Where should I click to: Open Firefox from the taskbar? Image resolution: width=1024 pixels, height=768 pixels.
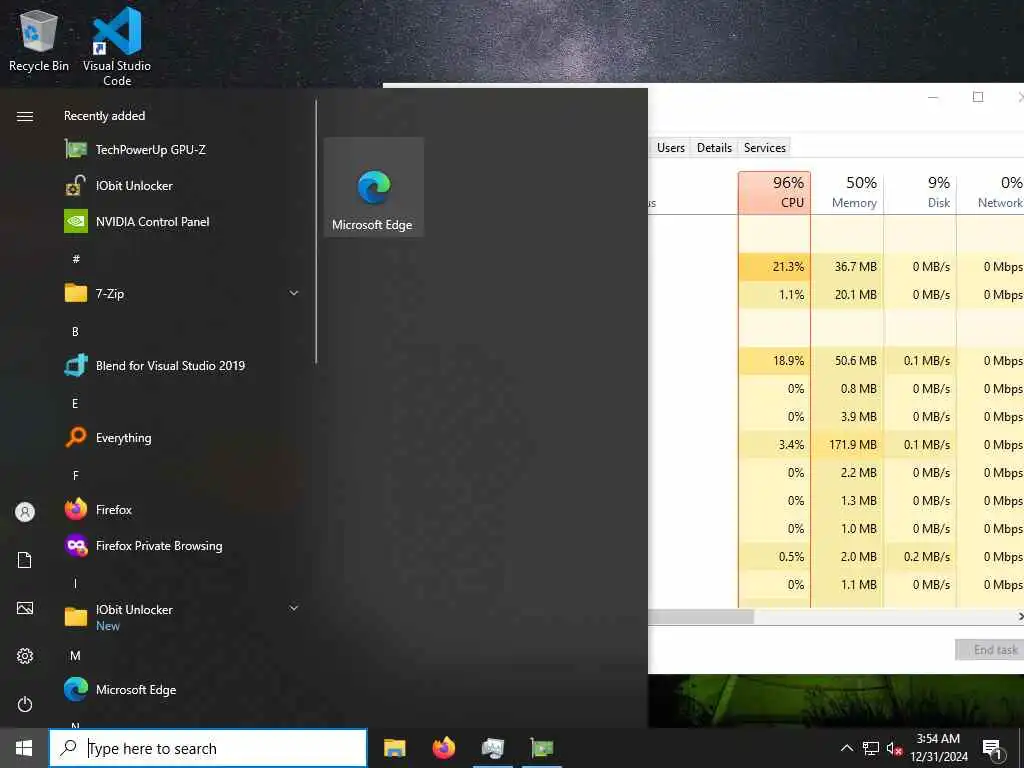tap(443, 748)
